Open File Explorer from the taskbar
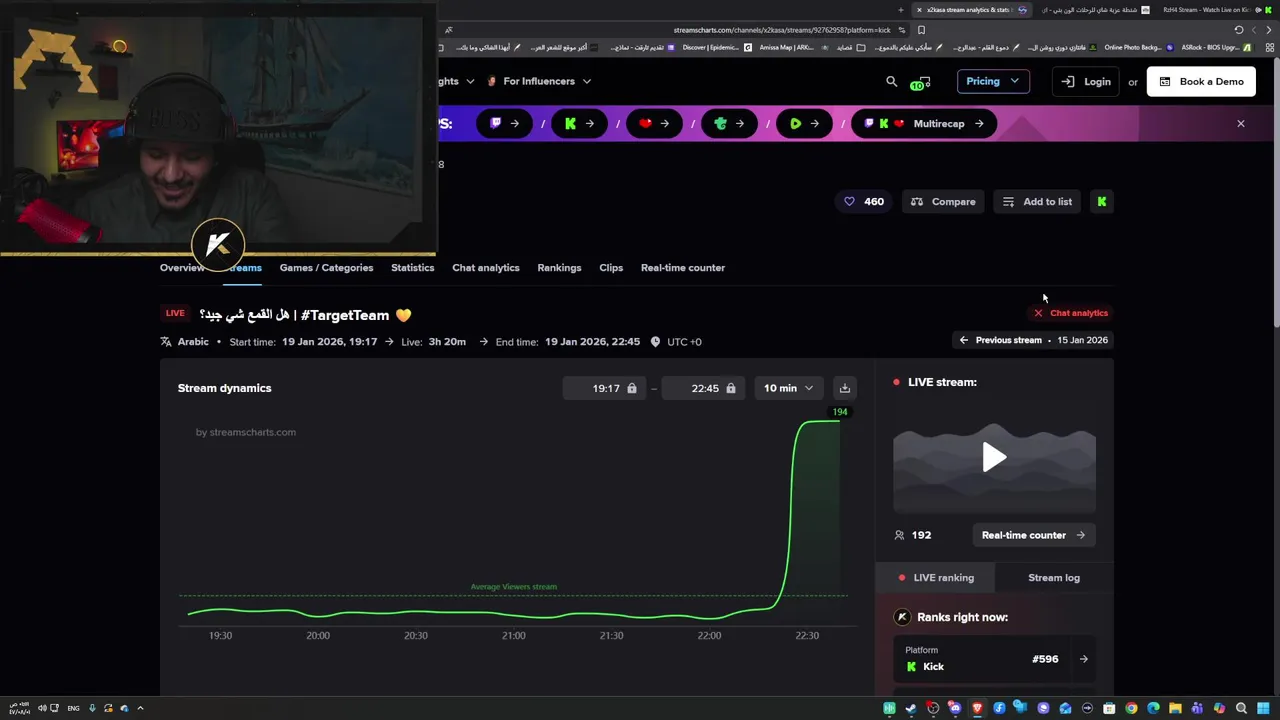The width and height of the screenshot is (1280, 720). point(1175,708)
